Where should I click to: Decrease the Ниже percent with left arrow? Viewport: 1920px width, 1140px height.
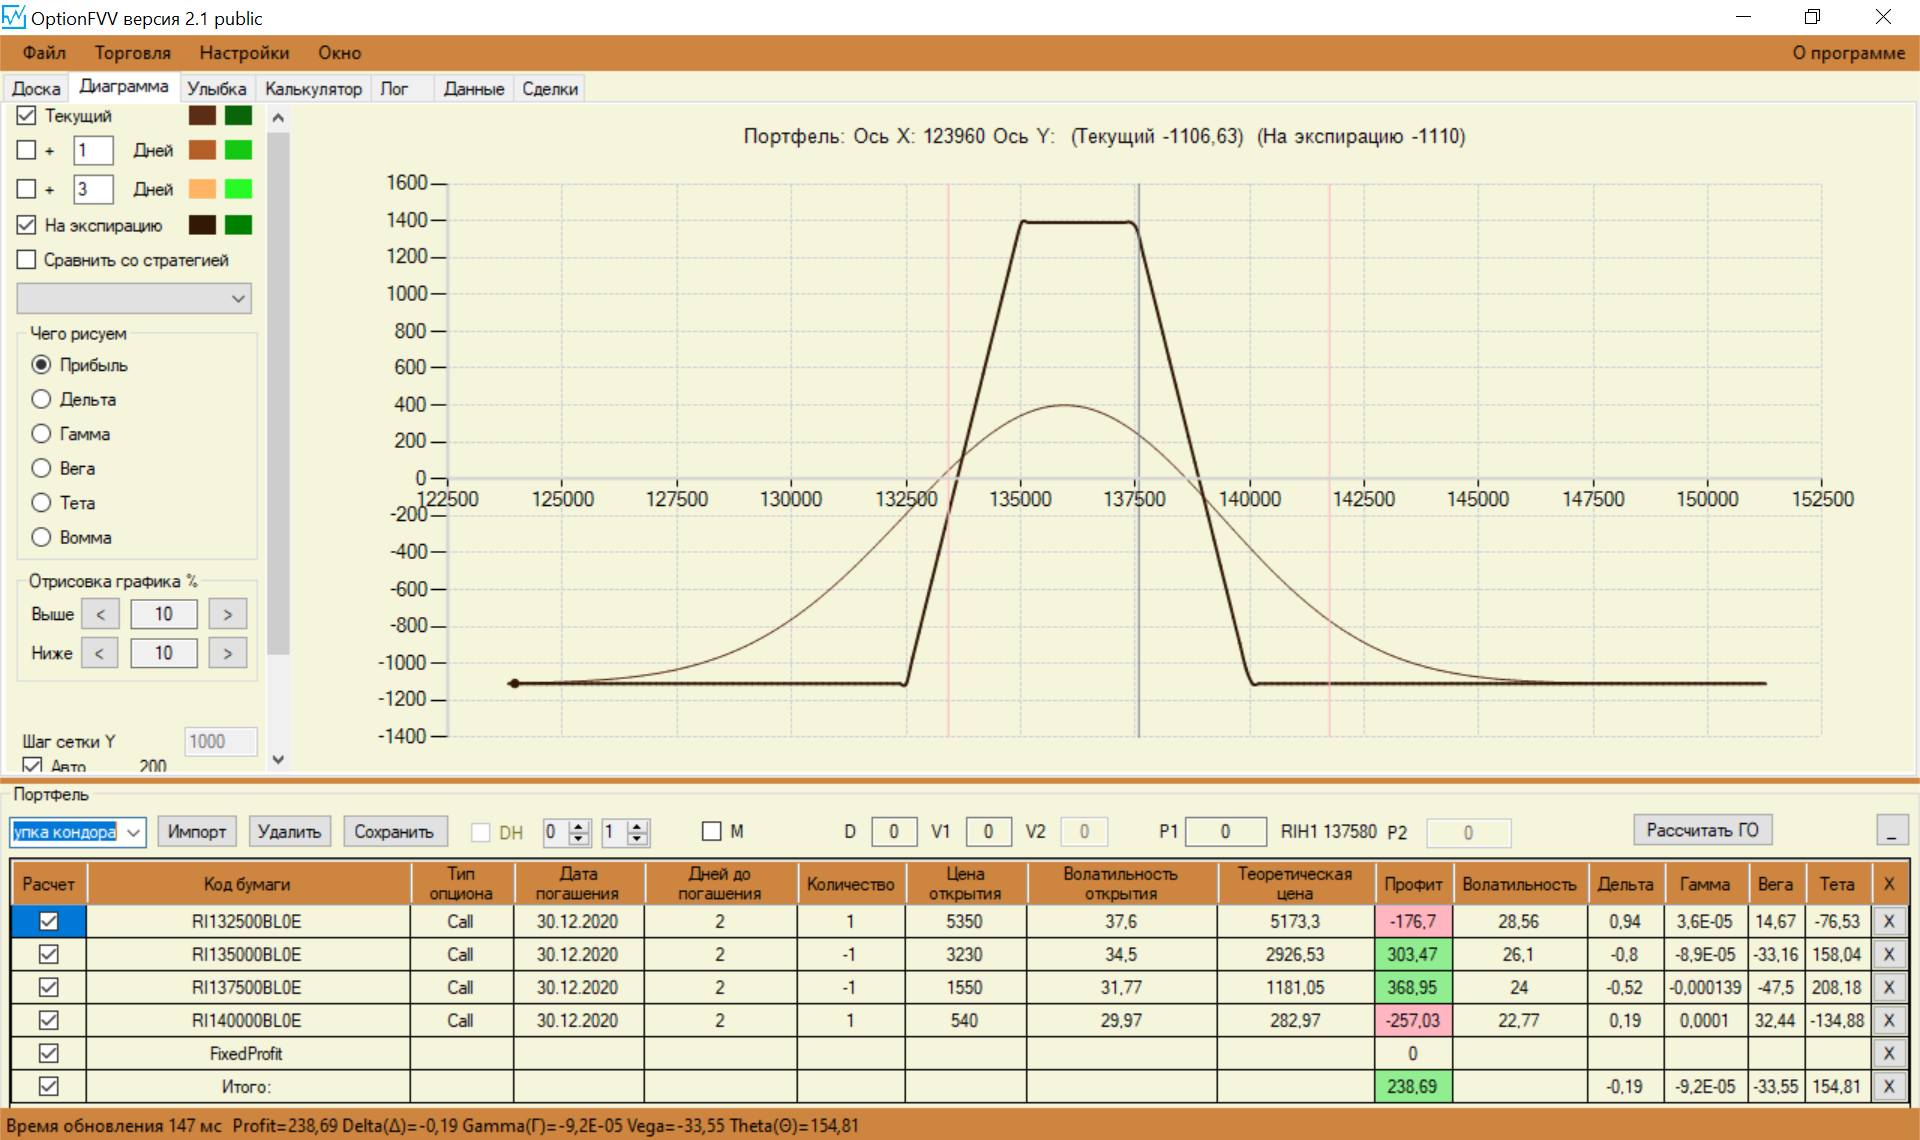point(99,653)
